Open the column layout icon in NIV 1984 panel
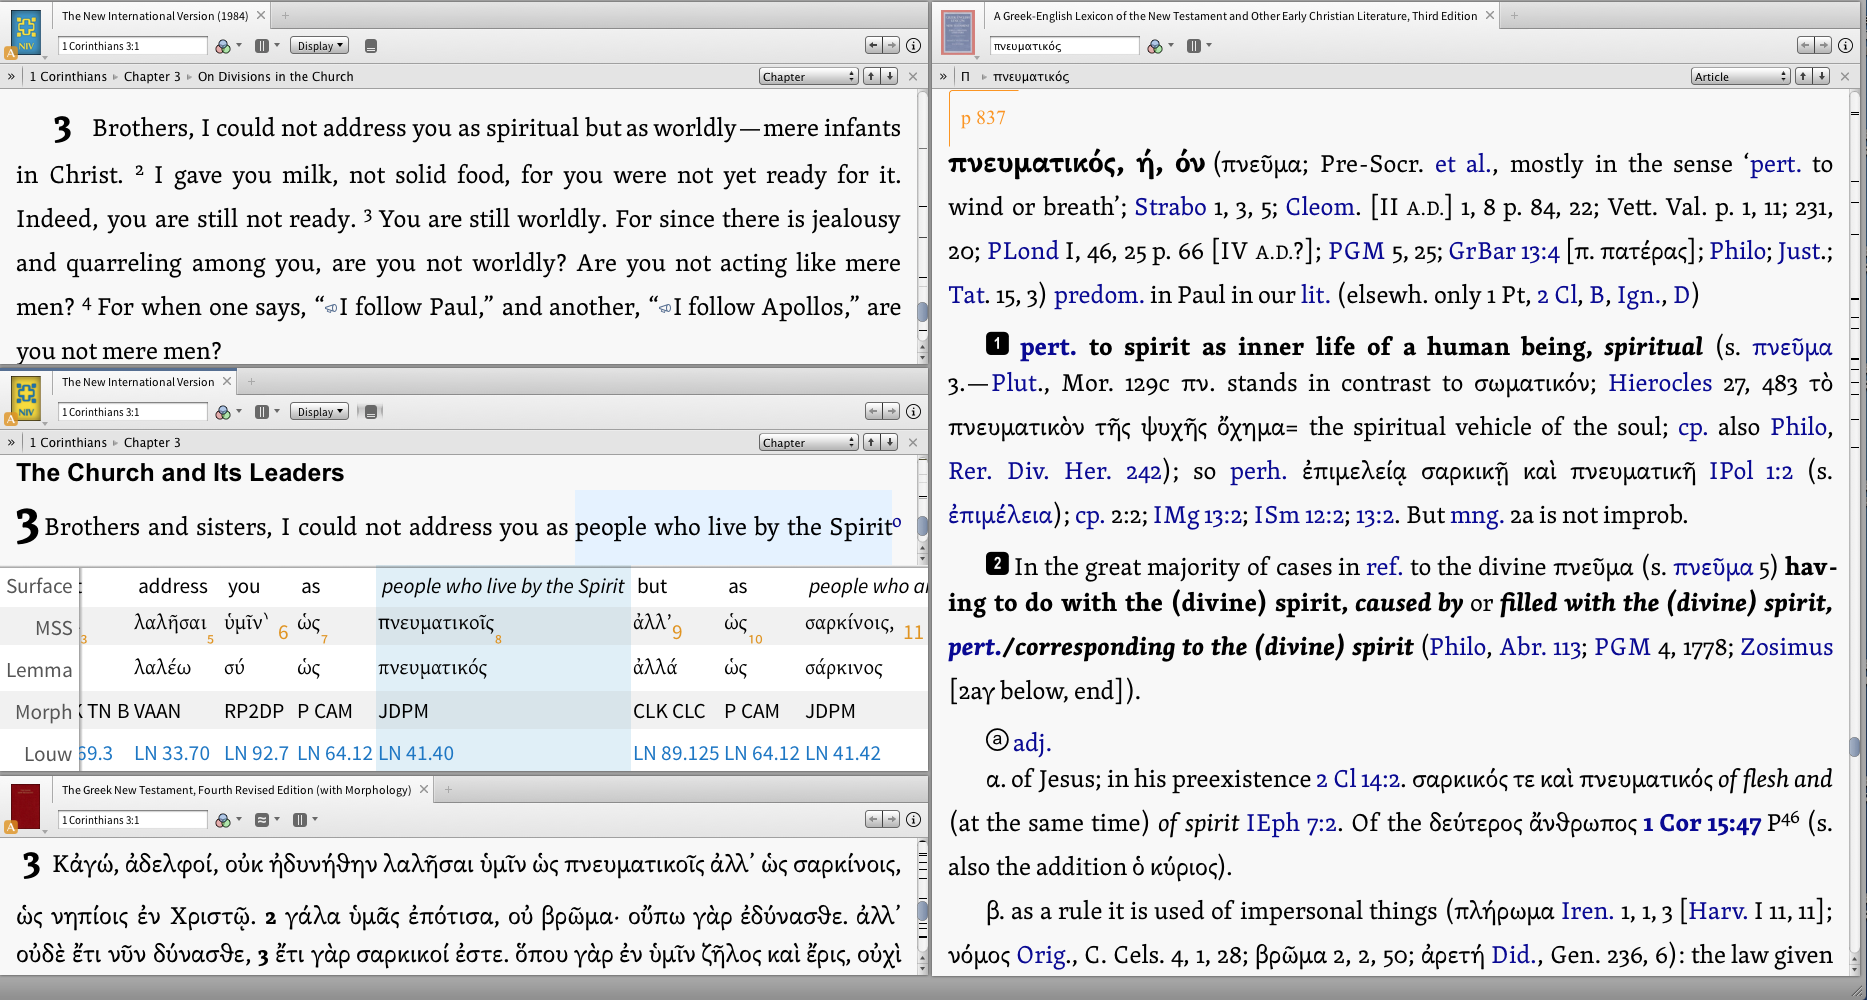The height and width of the screenshot is (1000, 1867). pos(262,46)
